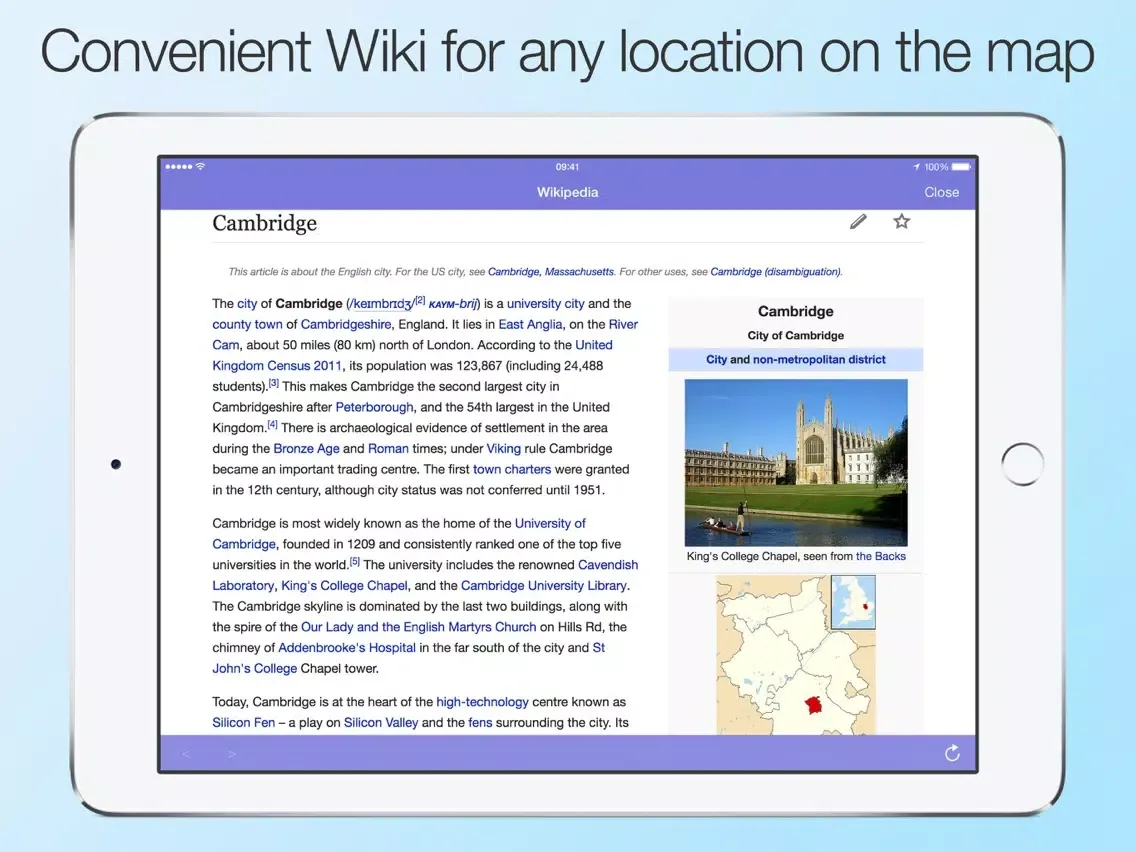This screenshot has height=852, width=1136.
Task: Open the Roman link
Action: point(388,448)
